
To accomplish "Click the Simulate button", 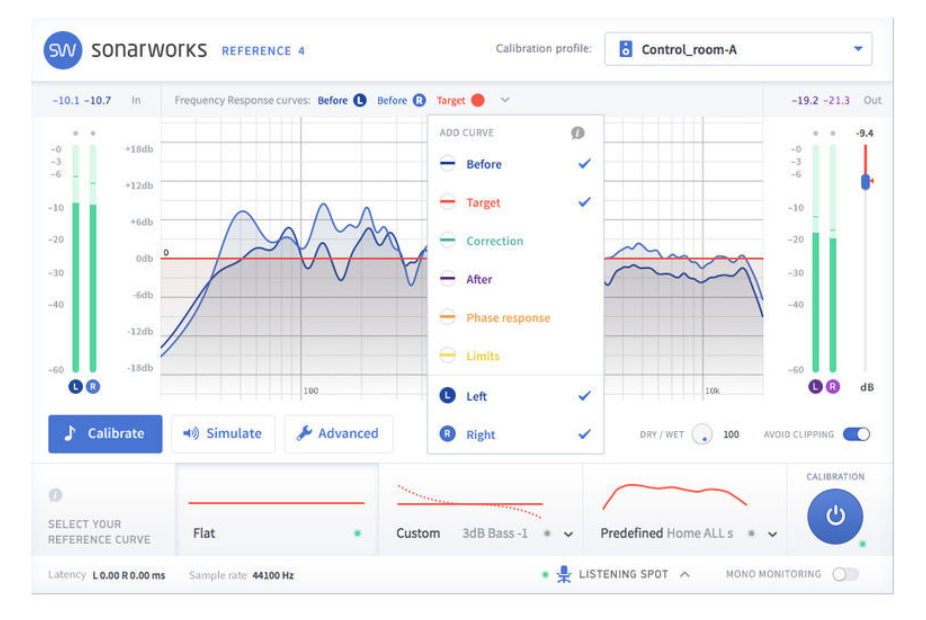I will pyautogui.click(x=223, y=434).
